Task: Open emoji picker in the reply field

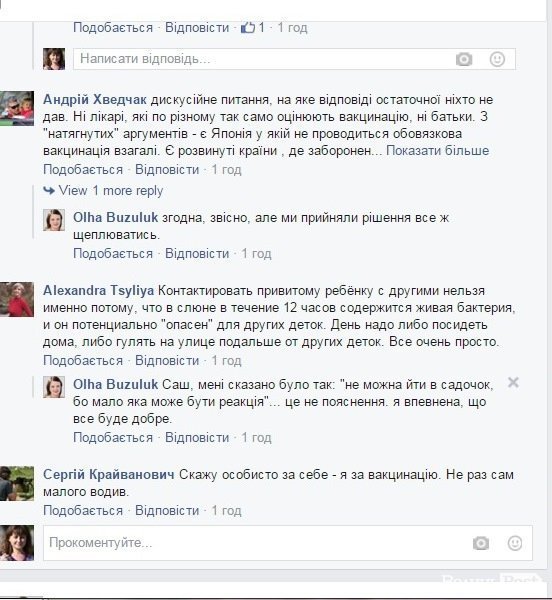Action: [x=497, y=59]
